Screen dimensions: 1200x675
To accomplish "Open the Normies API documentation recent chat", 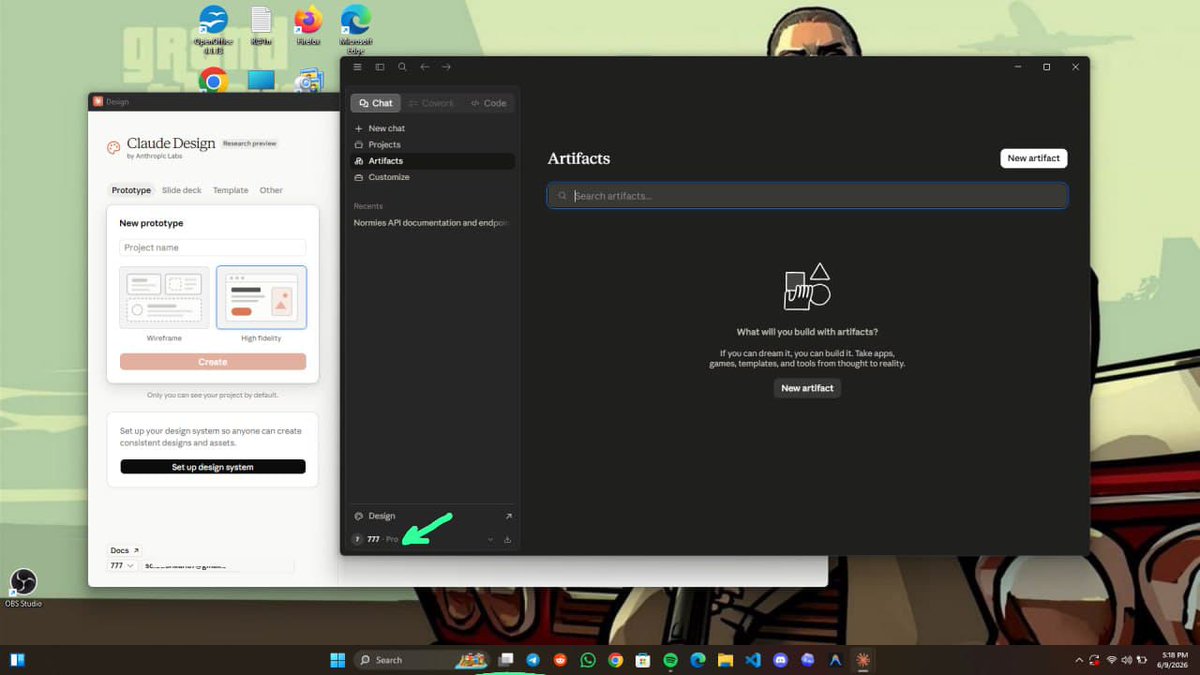I will click(433, 223).
